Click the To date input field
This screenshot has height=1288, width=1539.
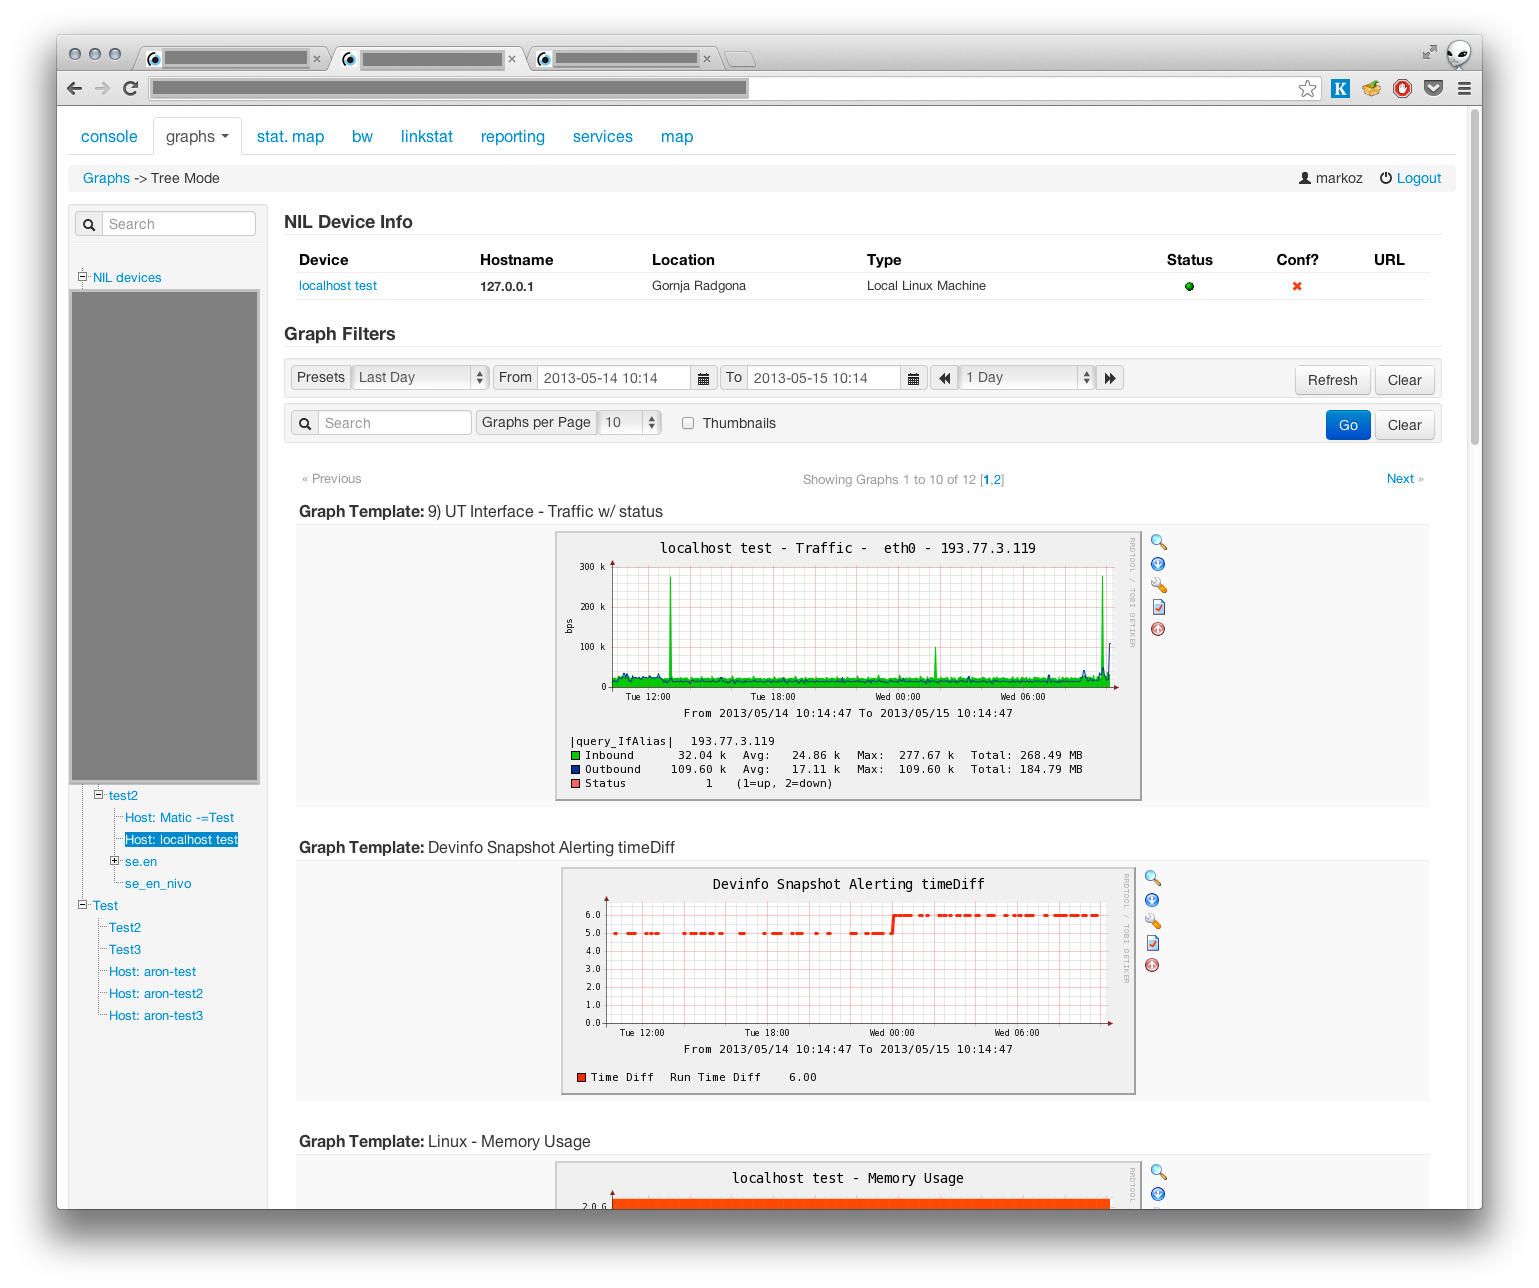click(824, 378)
